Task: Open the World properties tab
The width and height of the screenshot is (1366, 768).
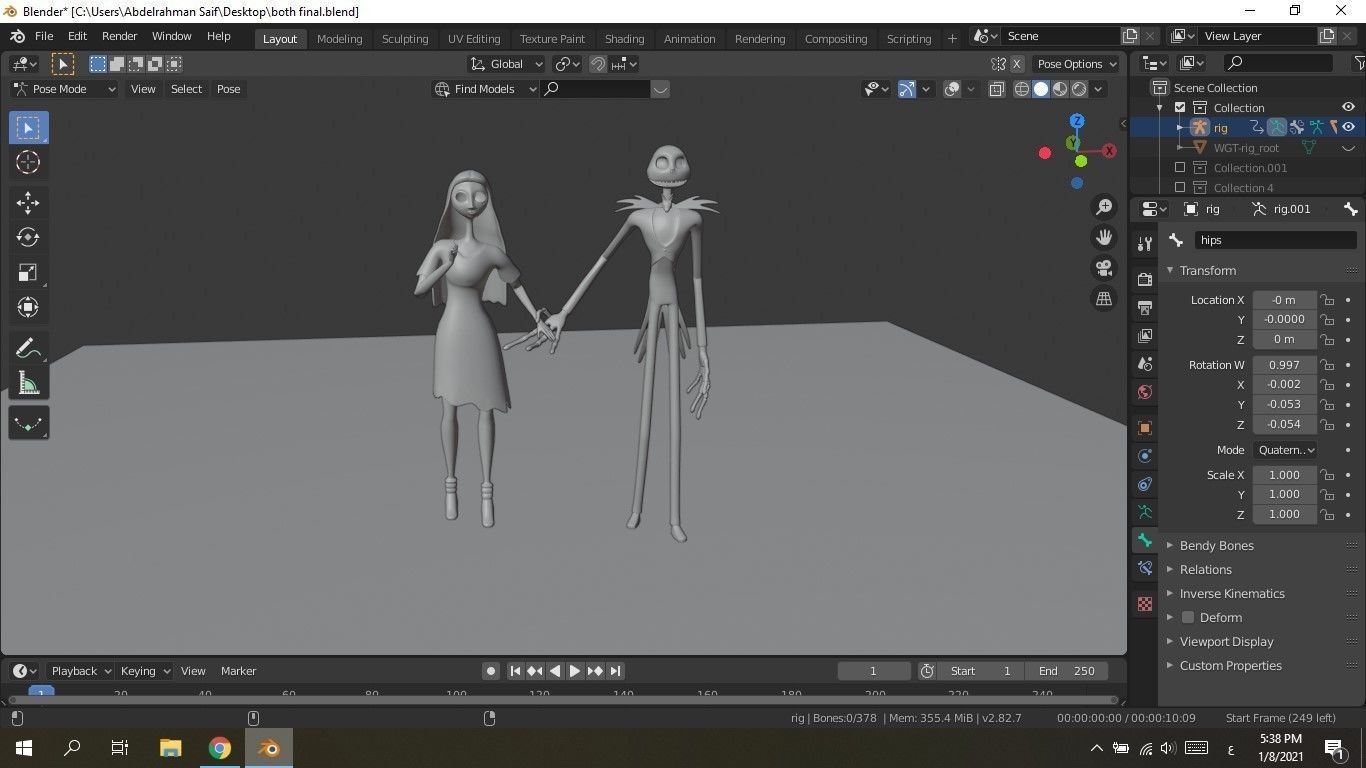Action: pyautogui.click(x=1145, y=392)
